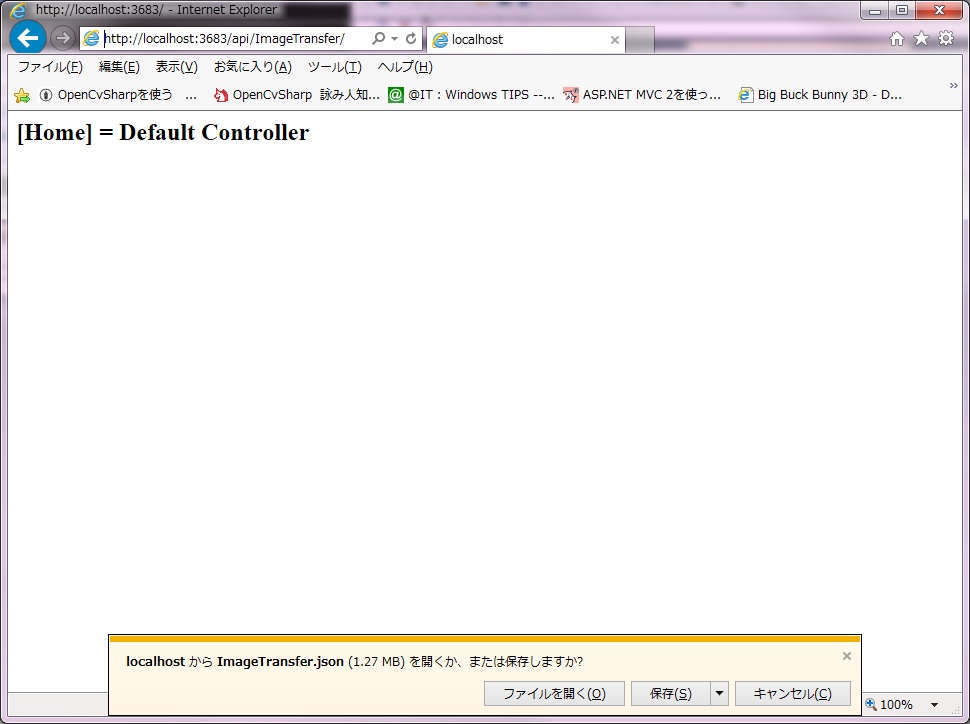Select the localhost tab

click(x=526, y=40)
